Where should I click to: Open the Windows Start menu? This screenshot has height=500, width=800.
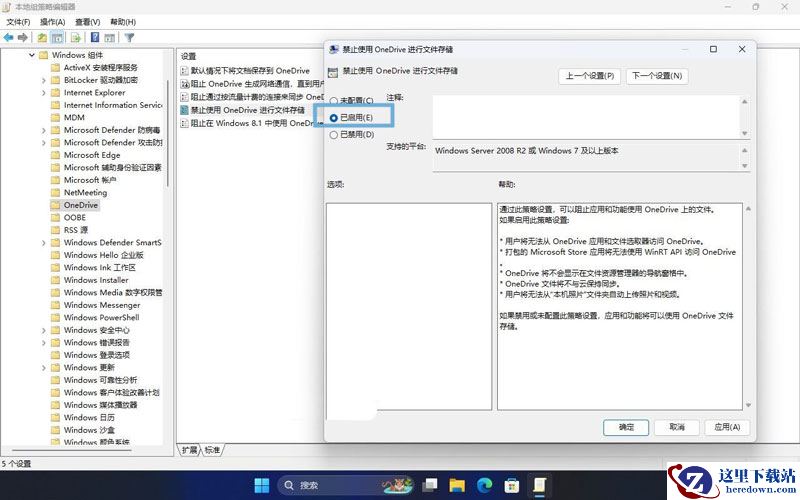tap(262, 485)
